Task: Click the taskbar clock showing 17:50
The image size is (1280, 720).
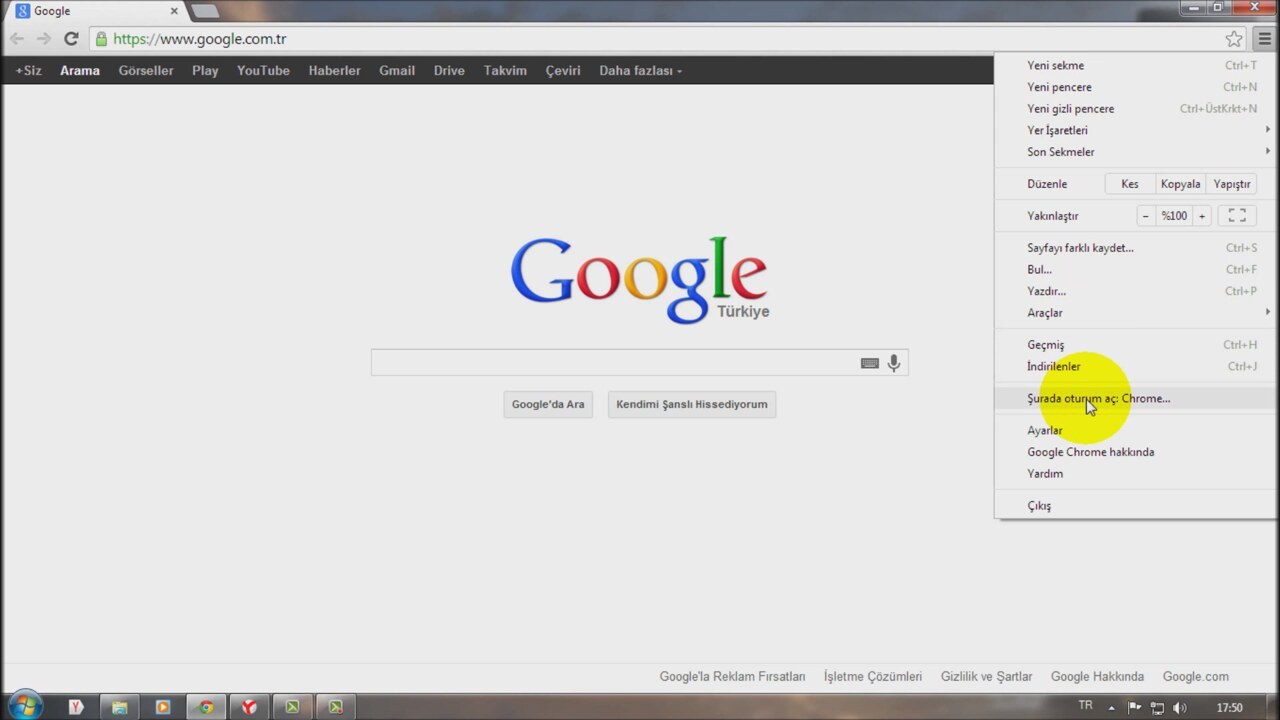Action: coord(1229,707)
